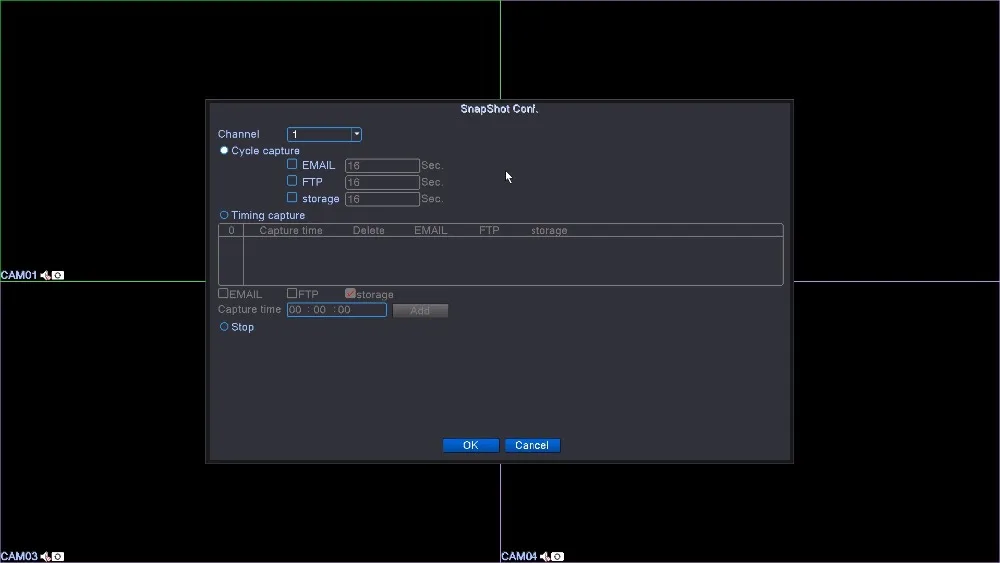The image size is (1000, 563).
Task: Open the Channel dropdown
Action: coord(324,134)
